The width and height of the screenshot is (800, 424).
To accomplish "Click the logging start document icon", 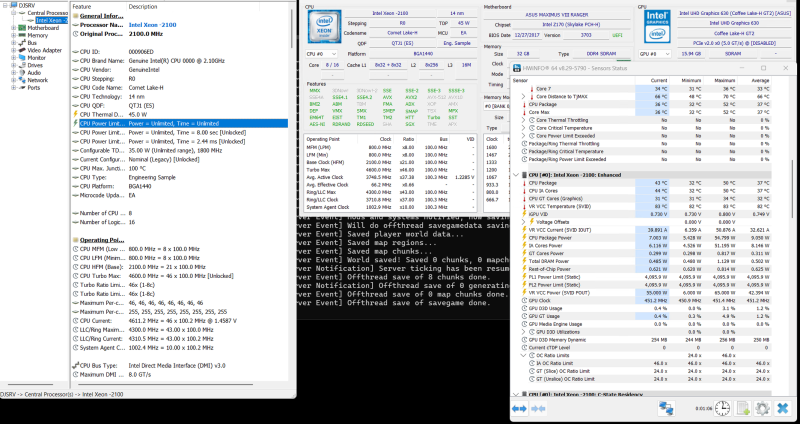I will click(x=743, y=408).
